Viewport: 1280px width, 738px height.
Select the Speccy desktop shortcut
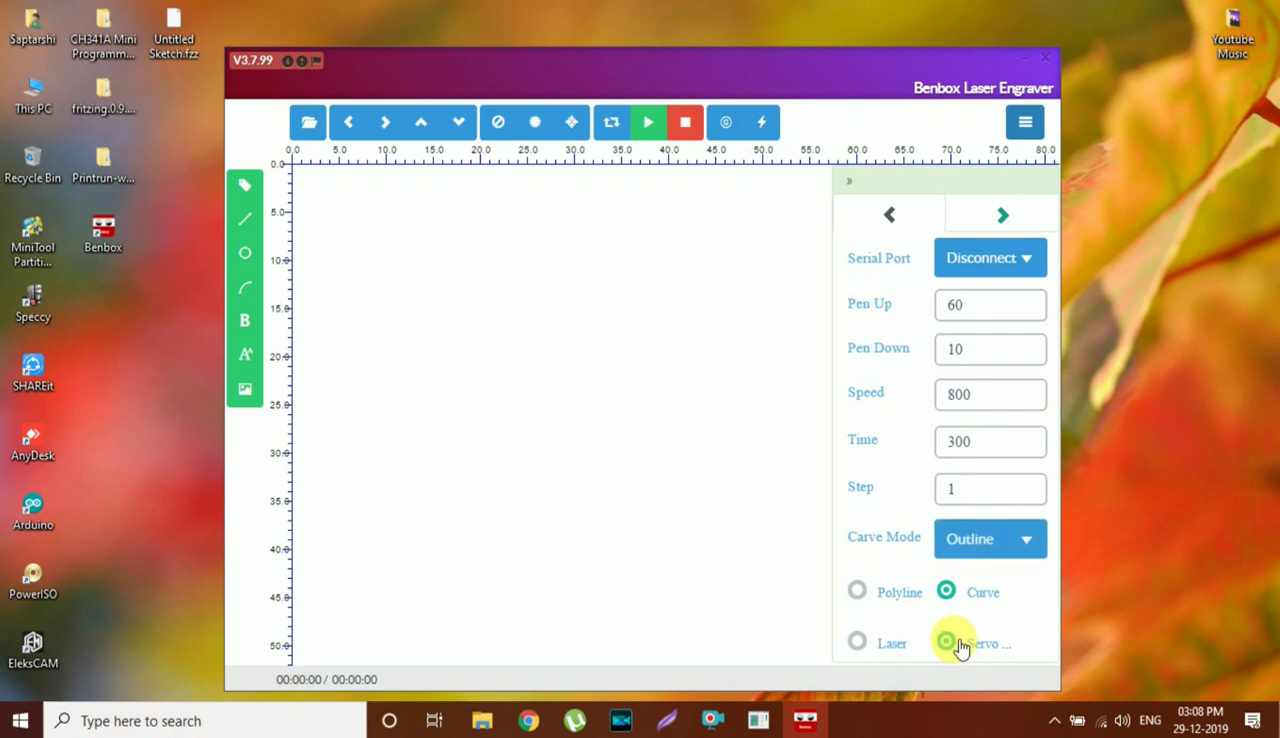(33, 304)
